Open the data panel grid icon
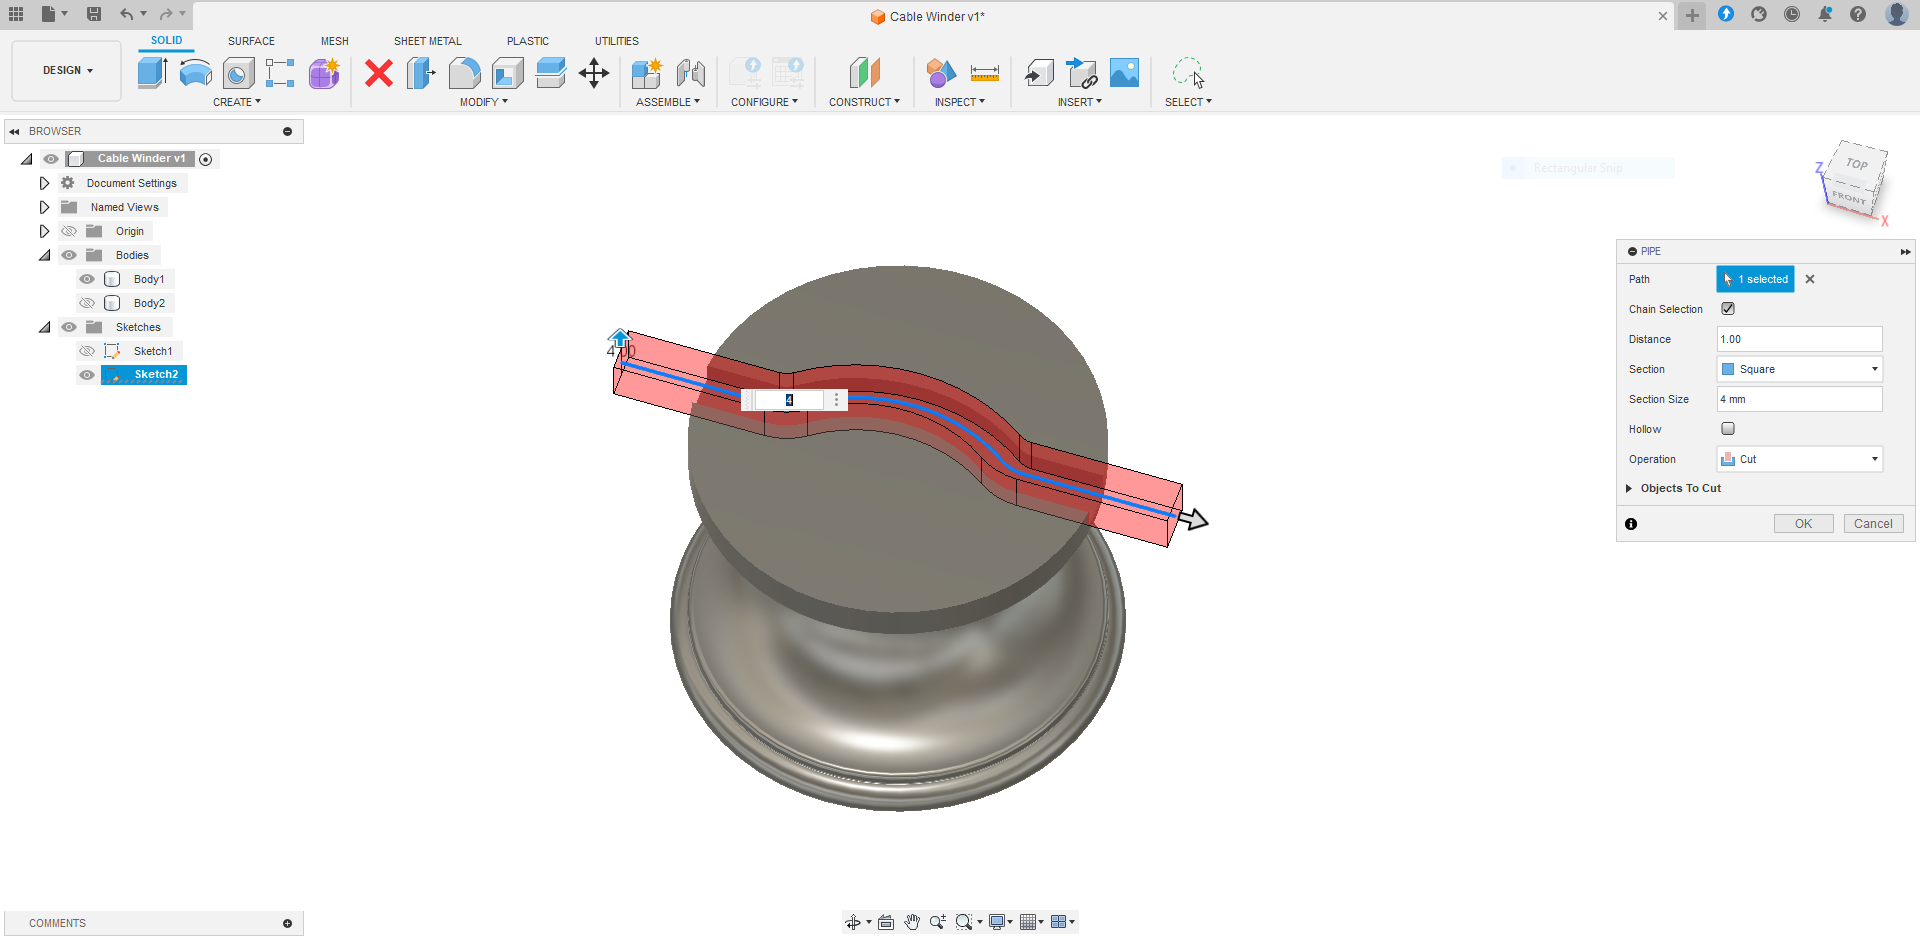 (16, 14)
